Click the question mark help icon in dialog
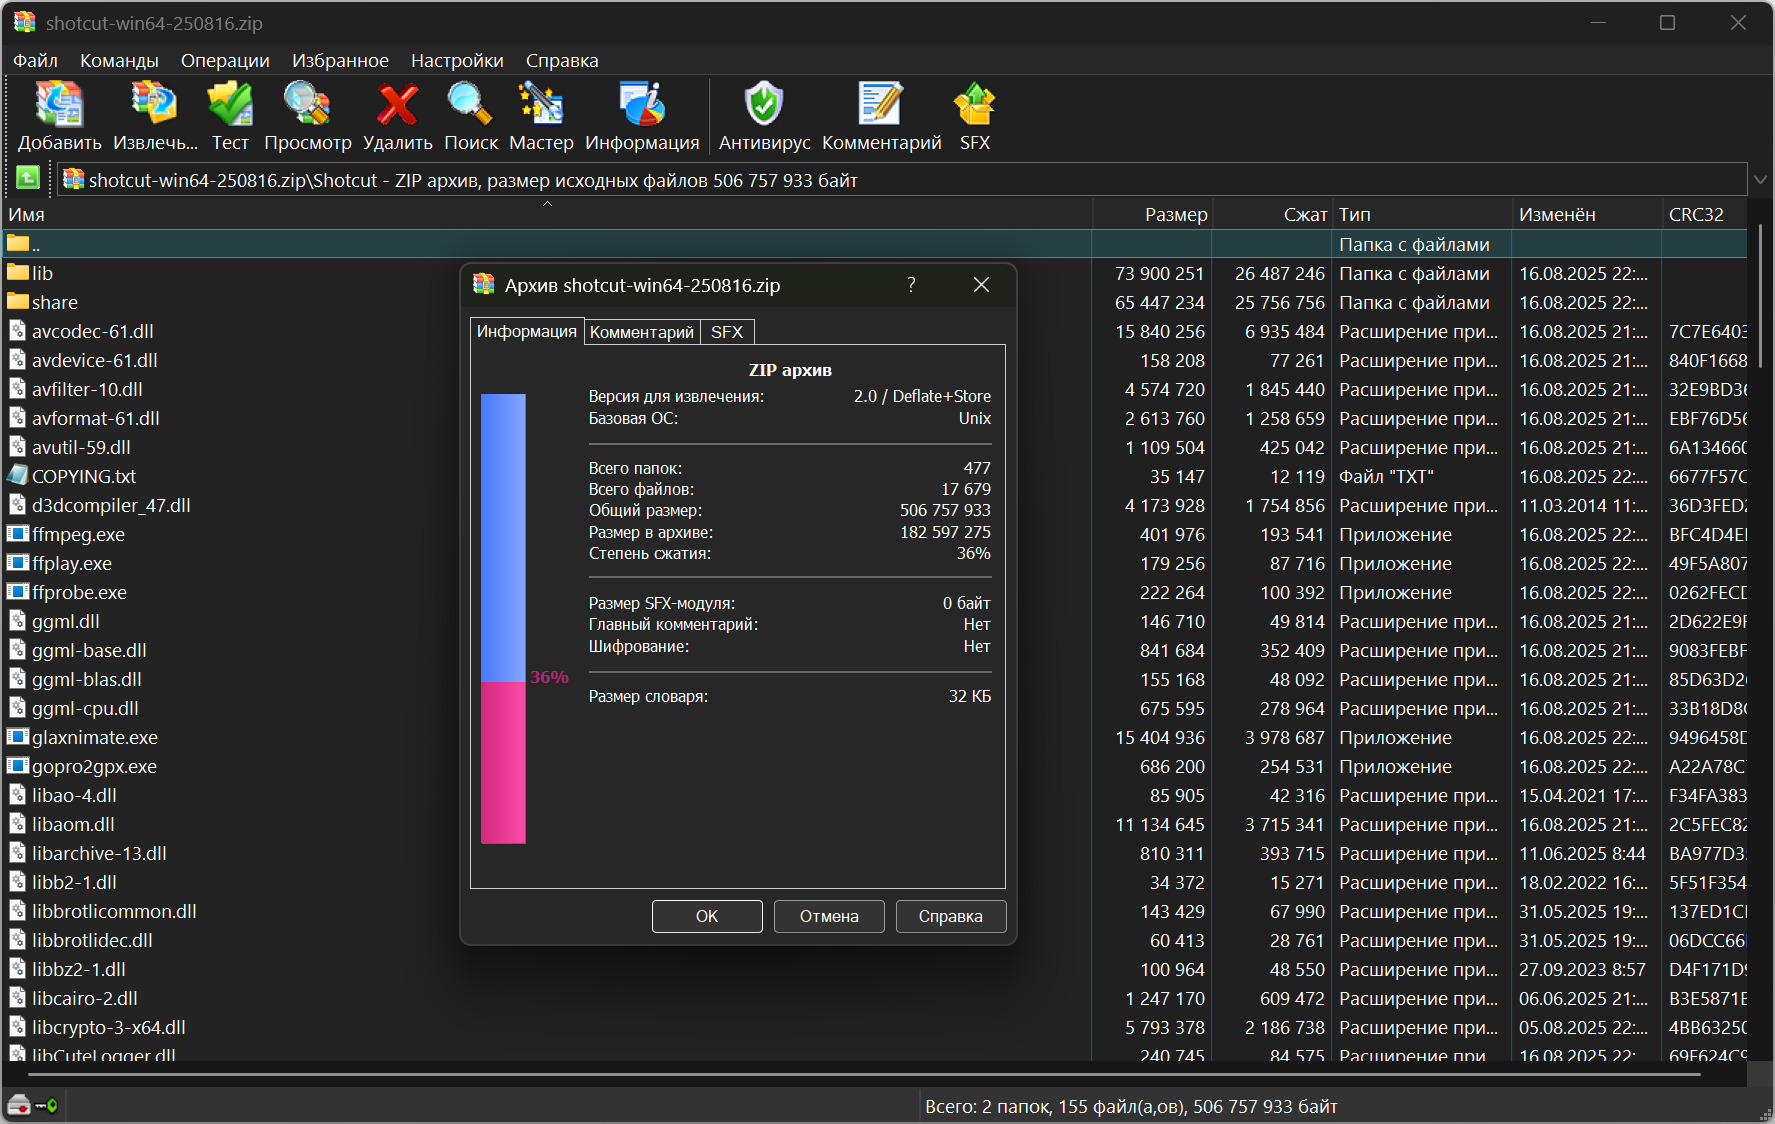 click(911, 285)
